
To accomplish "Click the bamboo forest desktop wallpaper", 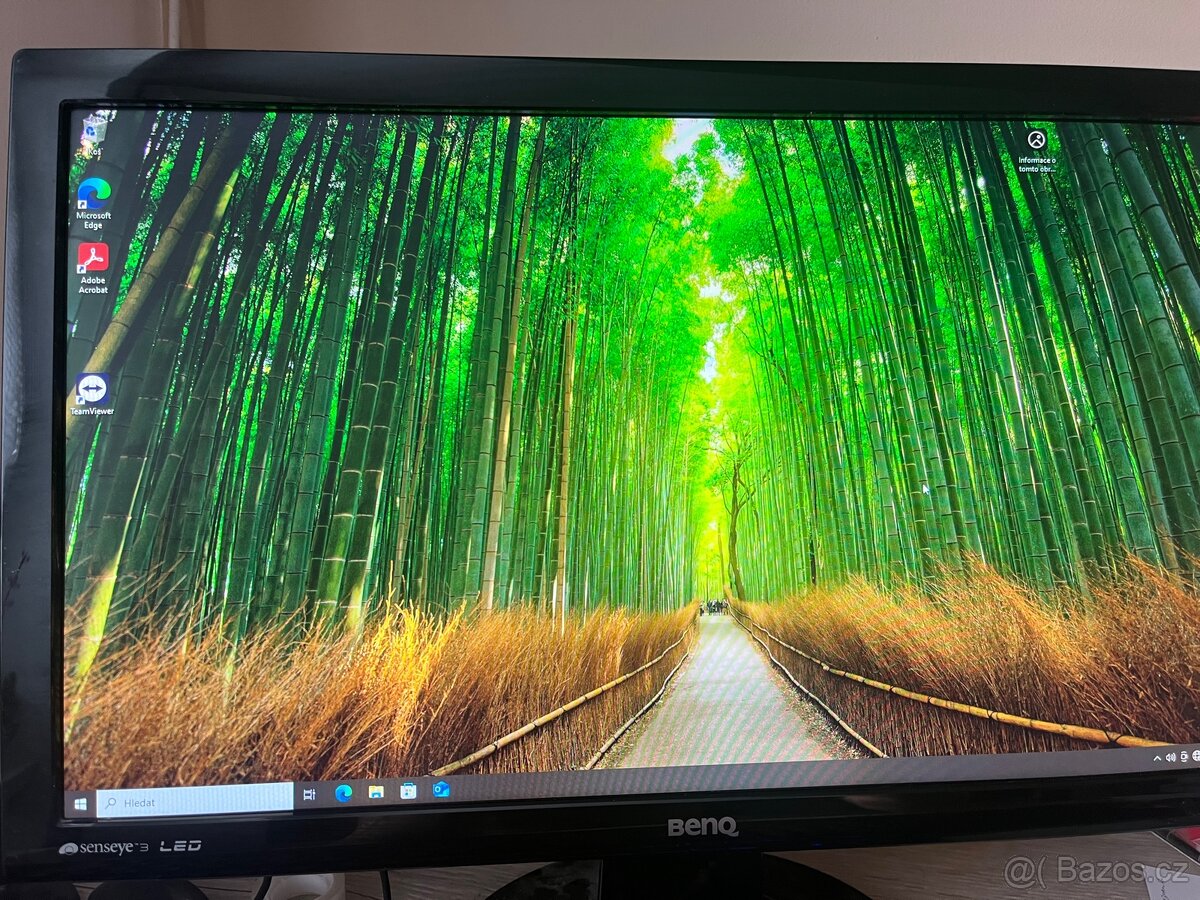I will [x=600, y=450].
